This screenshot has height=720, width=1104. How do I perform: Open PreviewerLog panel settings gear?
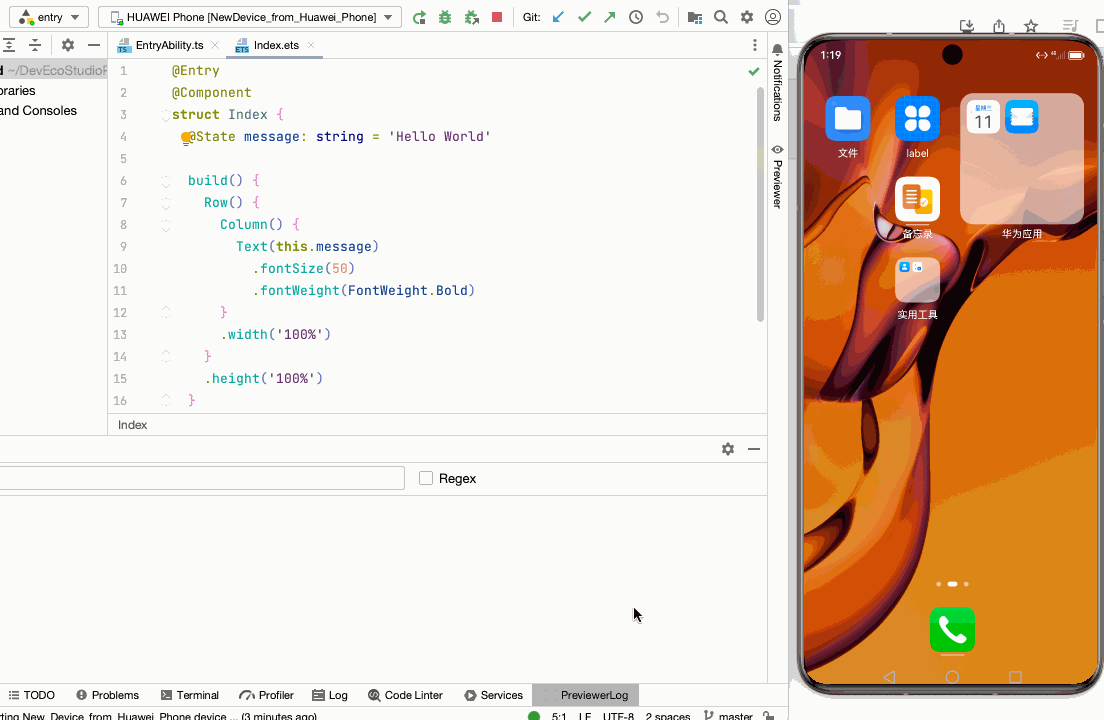coord(728,449)
